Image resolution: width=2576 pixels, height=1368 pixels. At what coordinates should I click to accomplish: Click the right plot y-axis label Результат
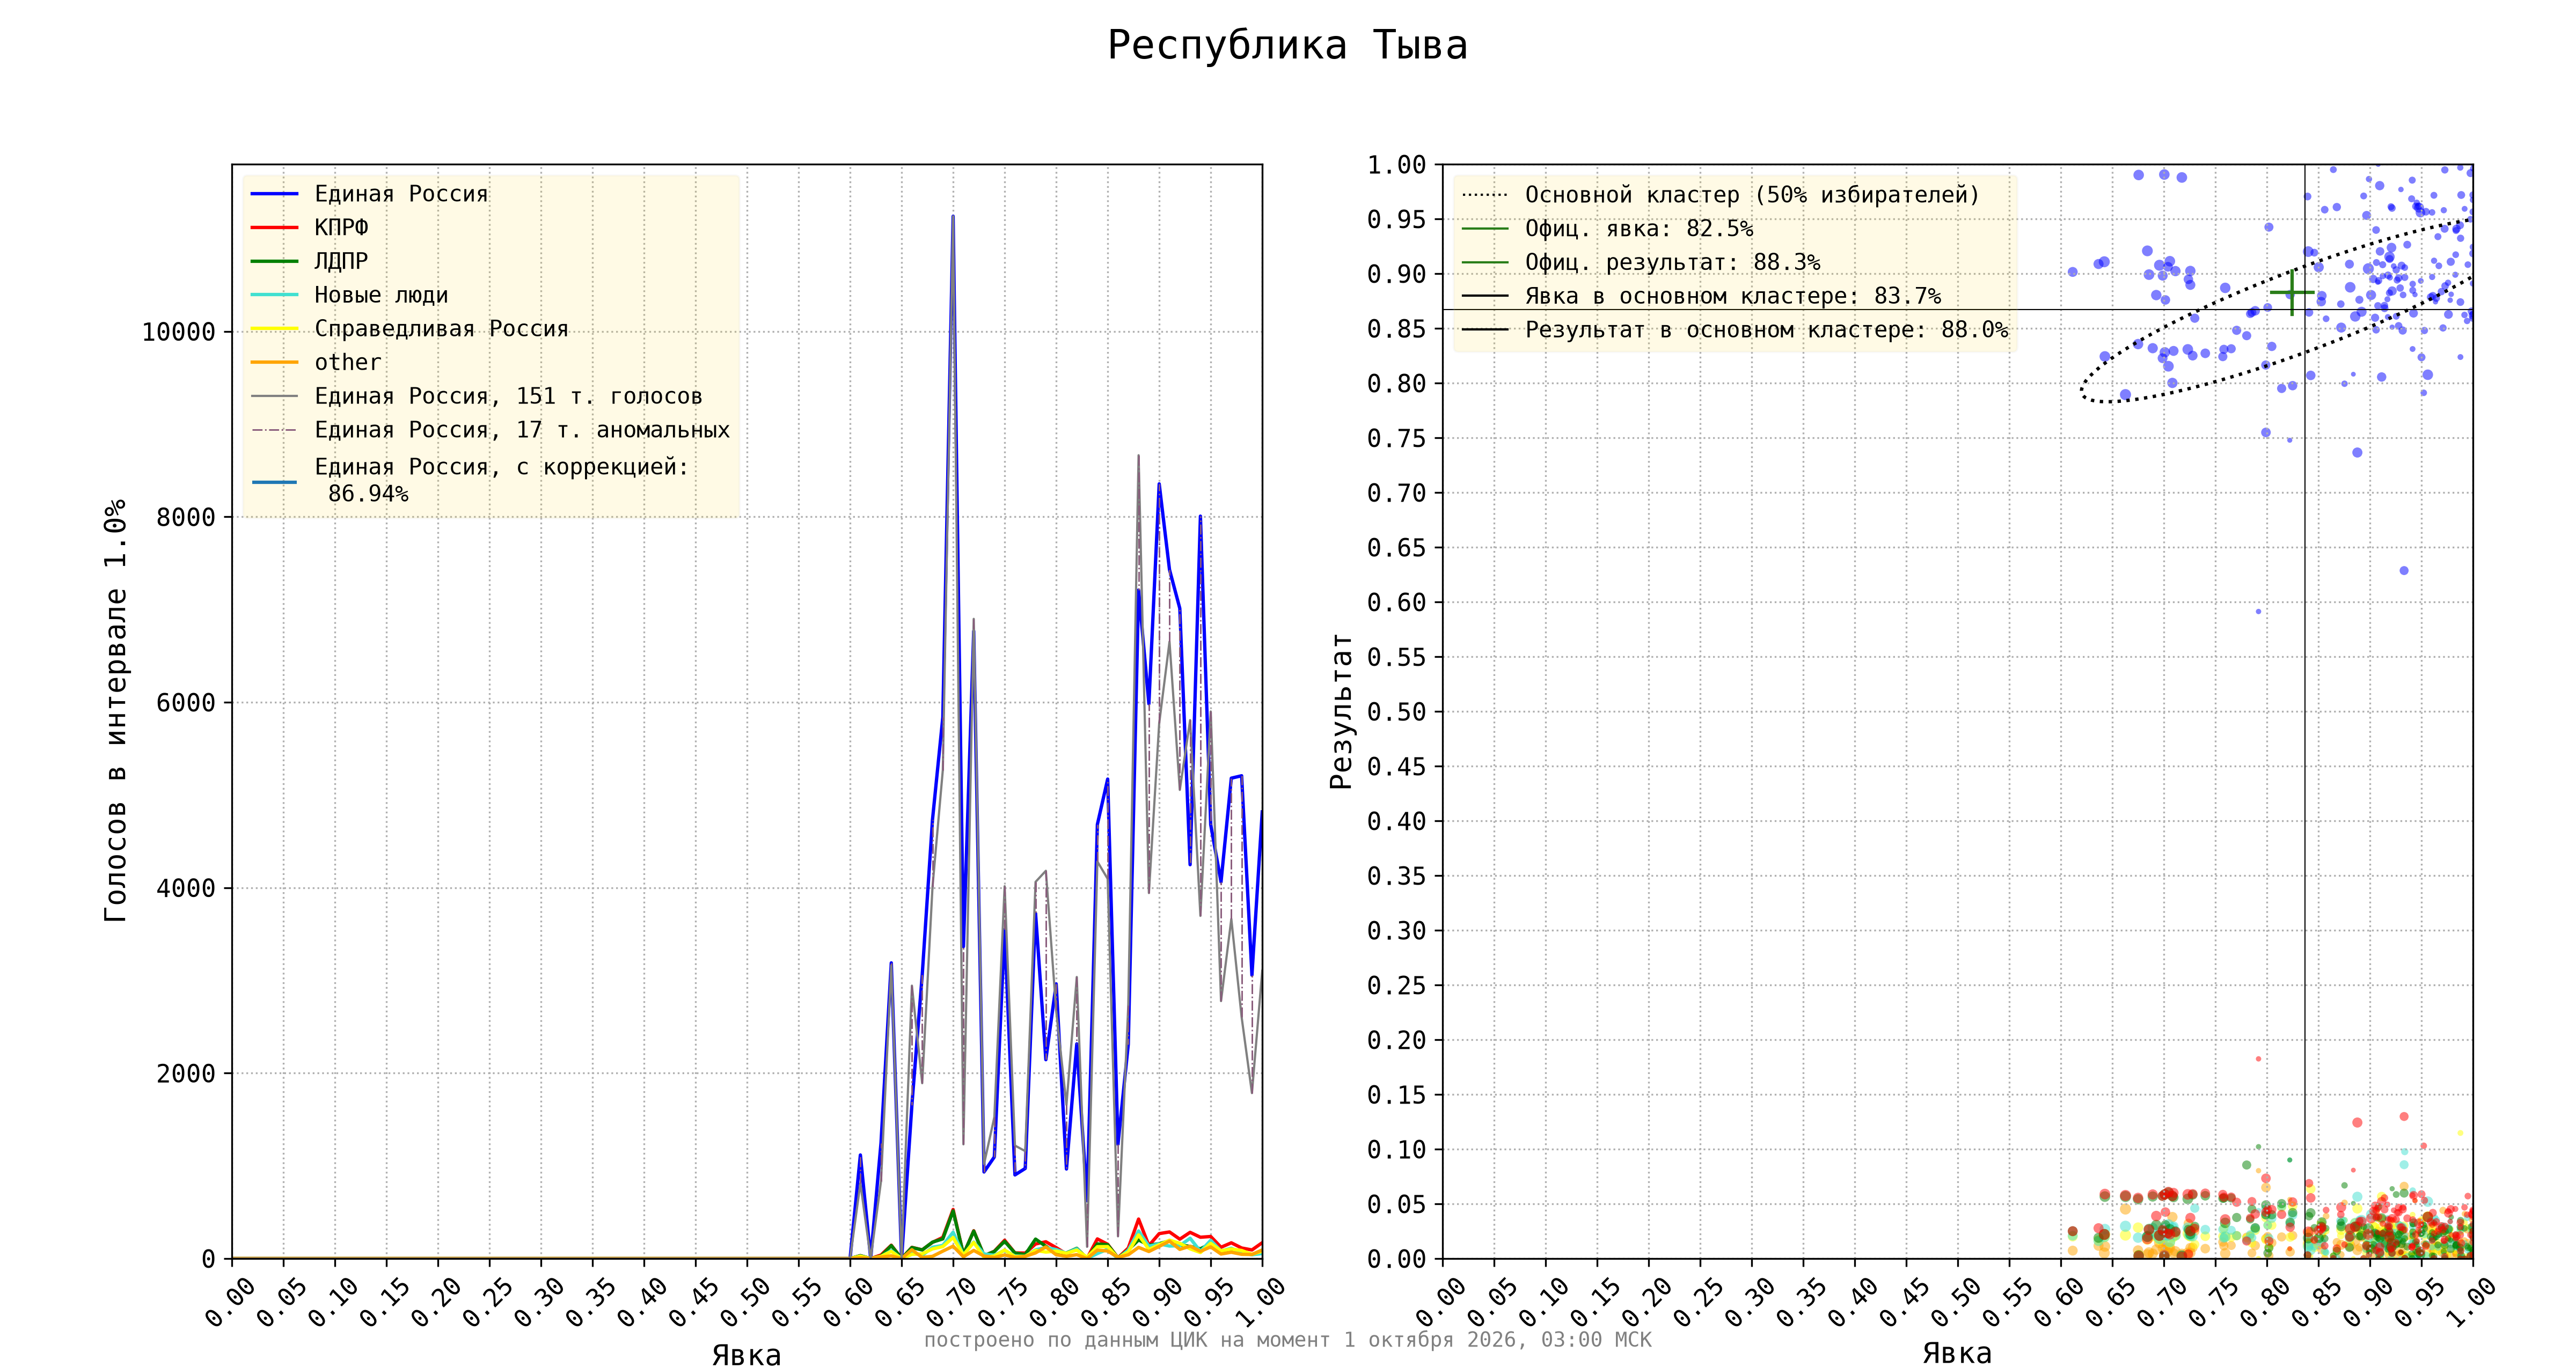[x=1341, y=711]
